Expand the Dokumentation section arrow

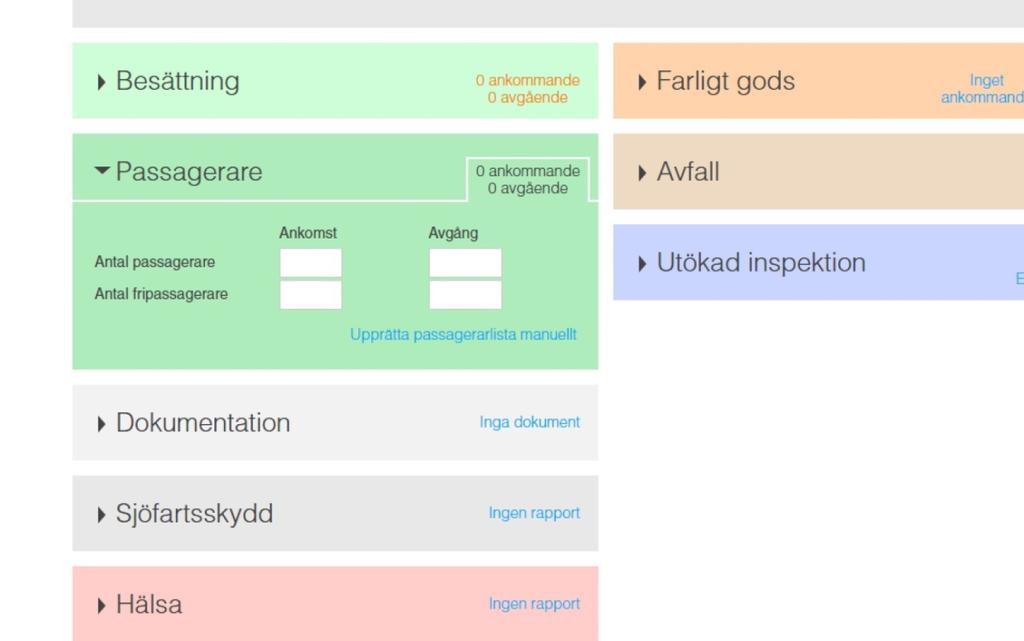pyautogui.click(x=101, y=424)
